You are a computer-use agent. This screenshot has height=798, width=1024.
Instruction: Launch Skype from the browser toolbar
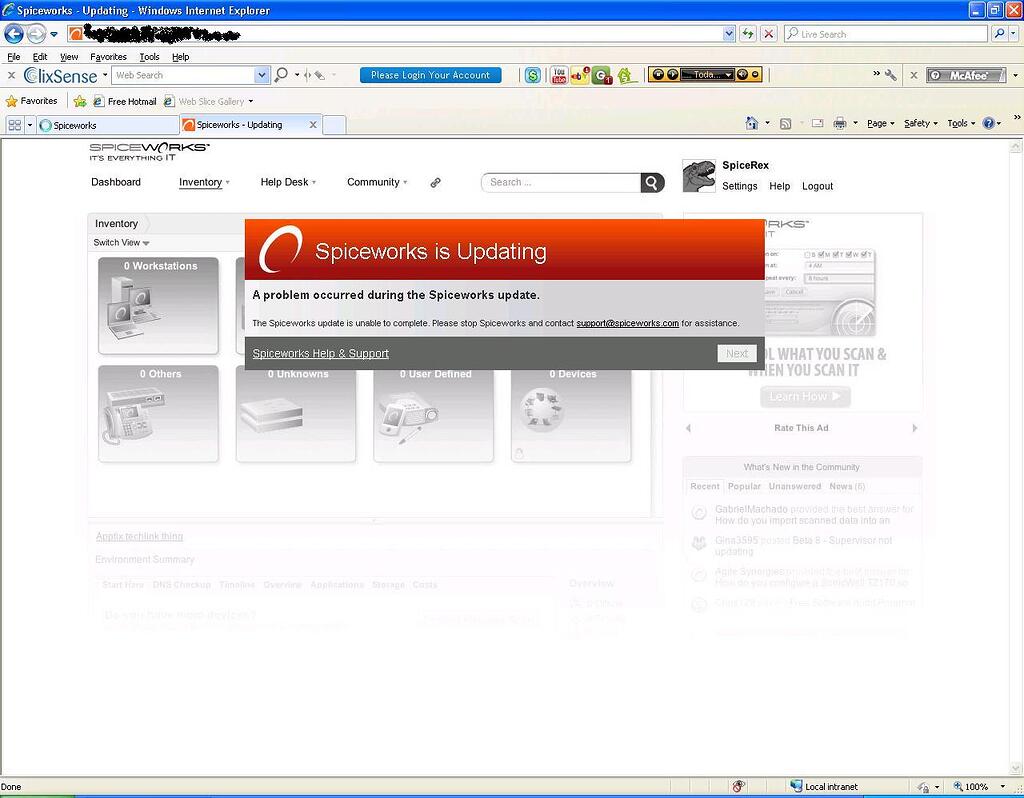point(533,74)
